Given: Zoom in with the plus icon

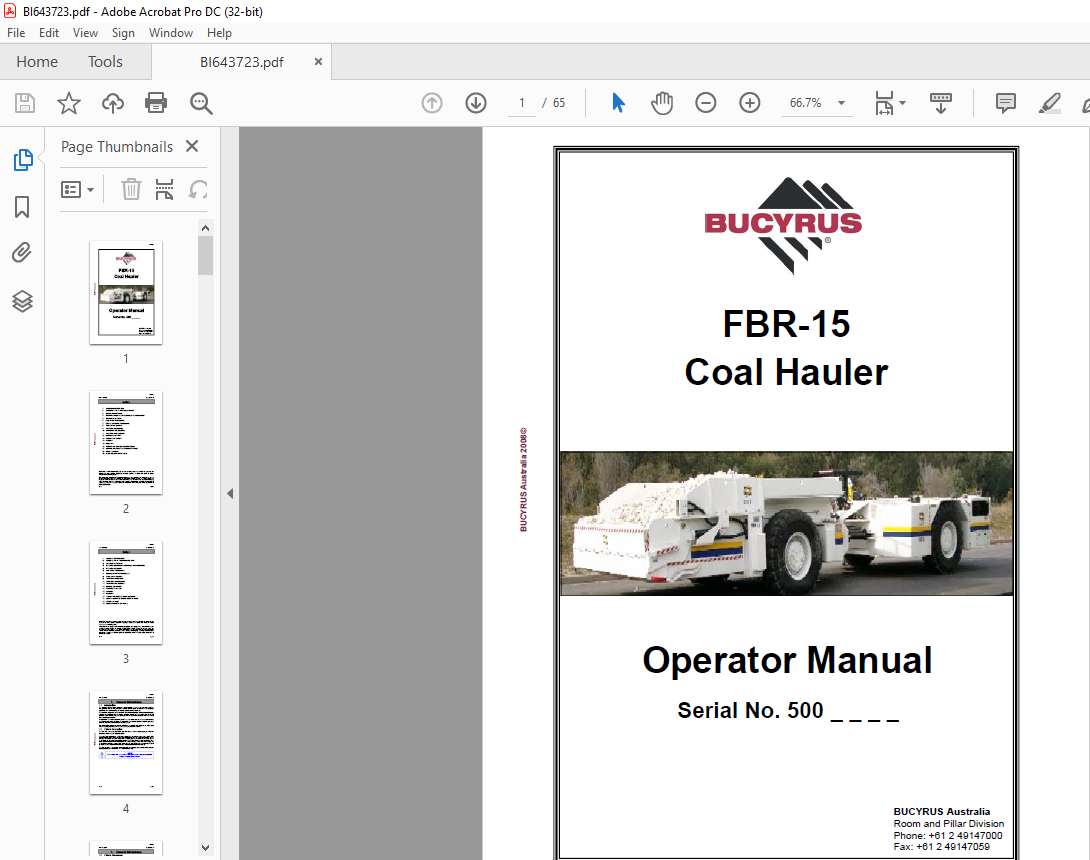Looking at the screenshot, I should 749,103.
